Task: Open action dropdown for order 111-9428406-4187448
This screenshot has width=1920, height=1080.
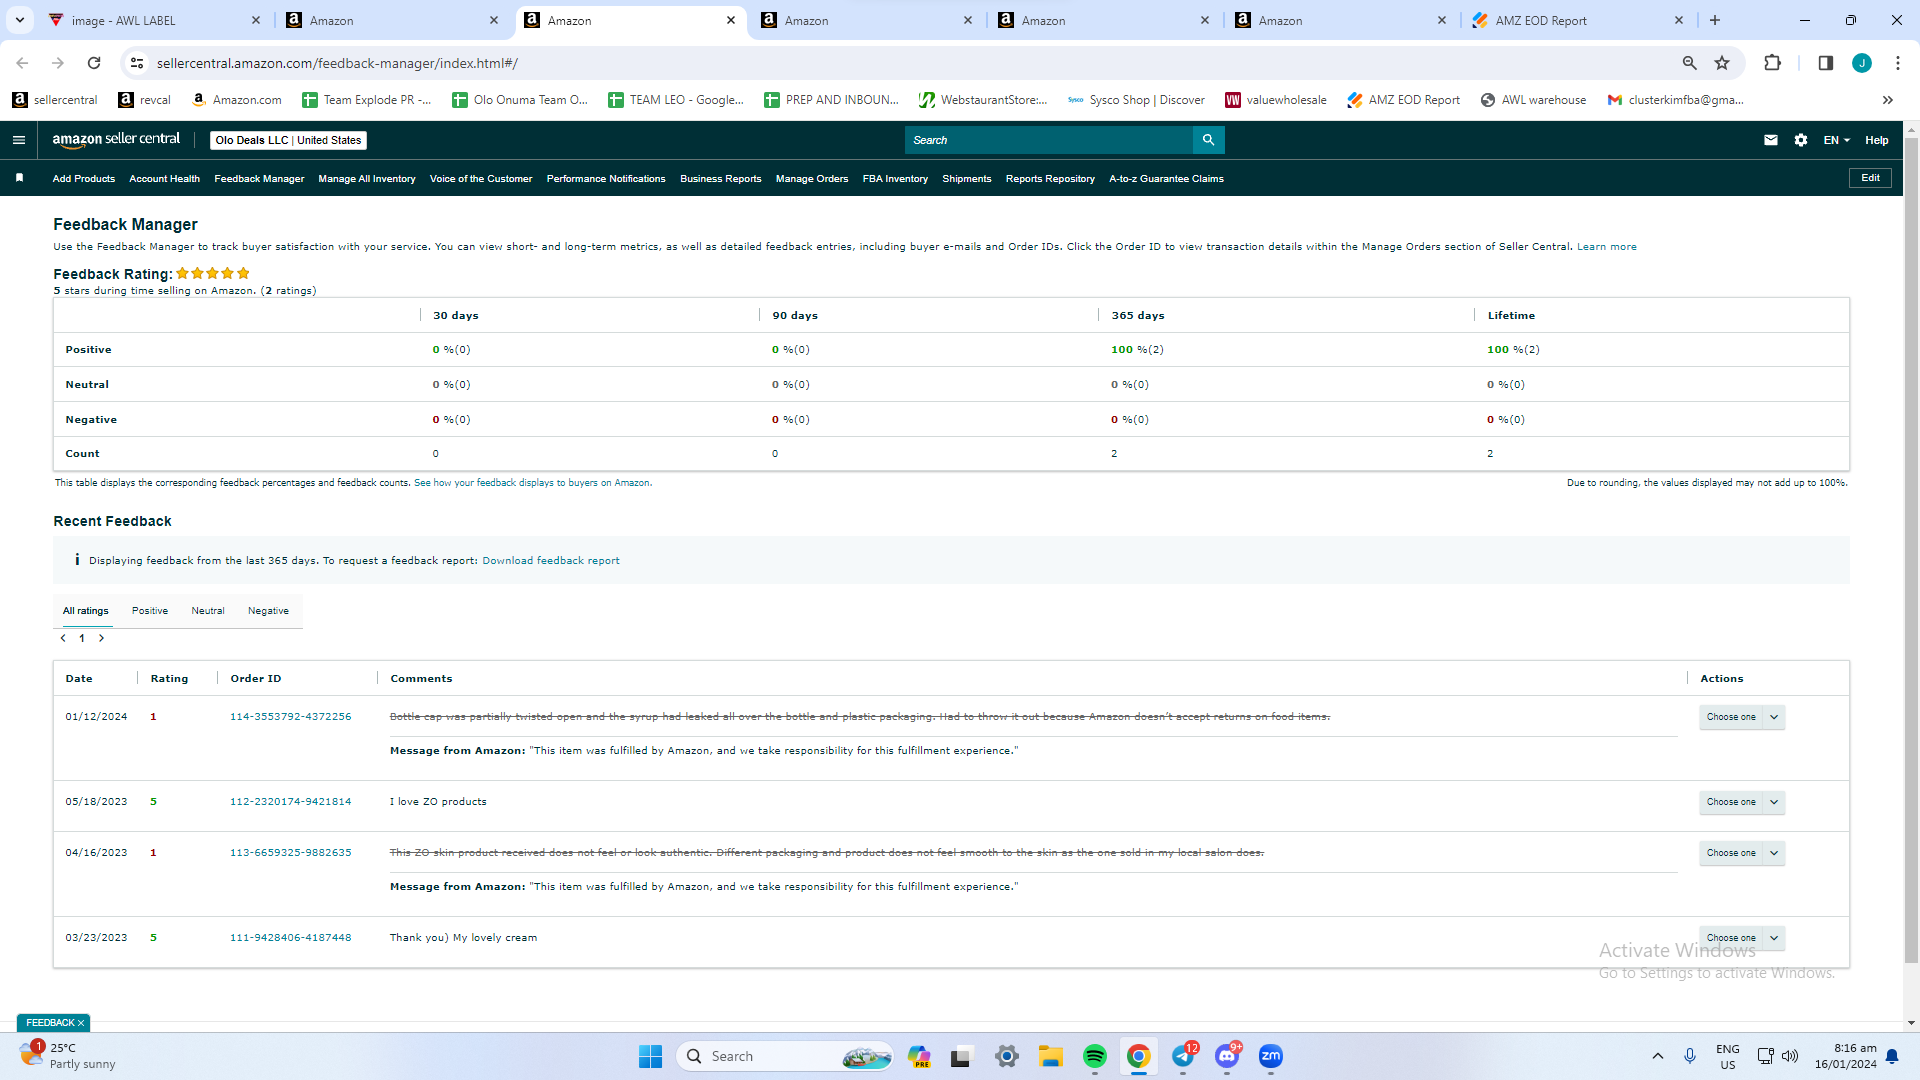Action: click(x=1741, y=938)
